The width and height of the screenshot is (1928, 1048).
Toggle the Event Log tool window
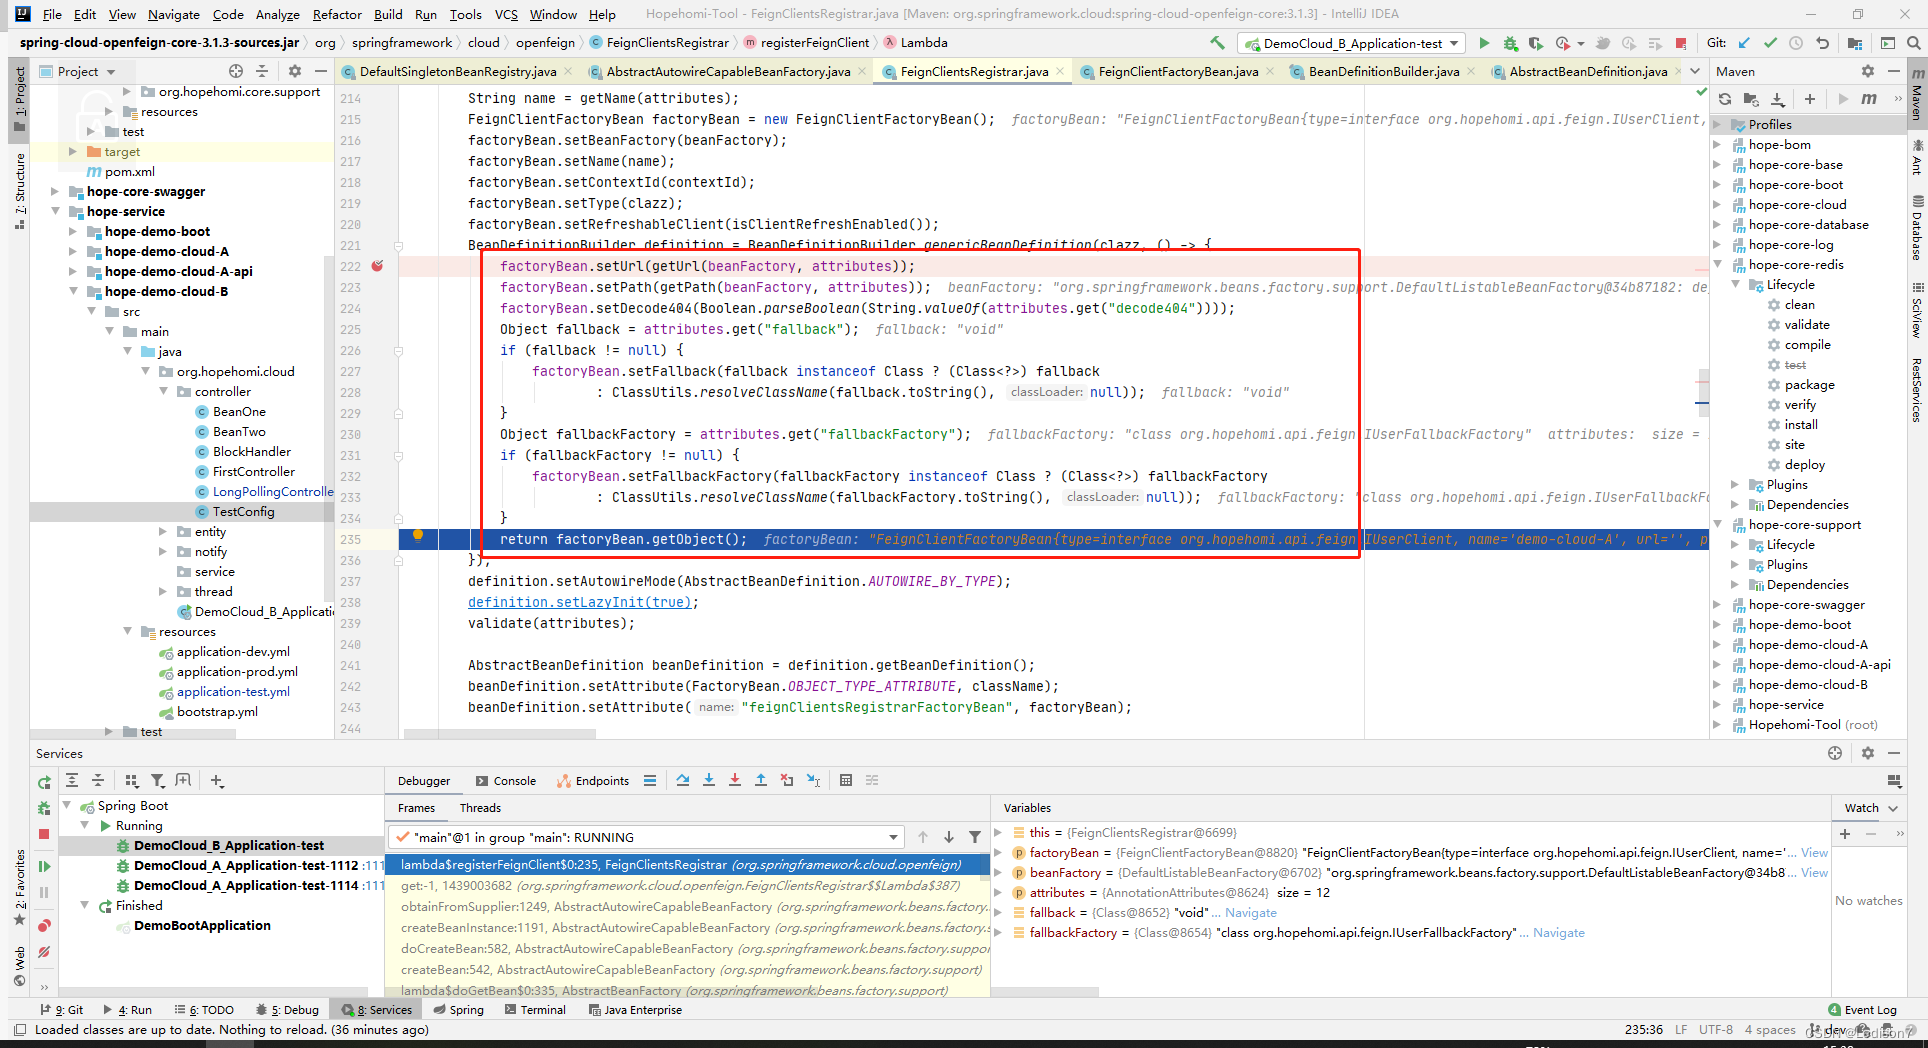coord(1862,1010)
